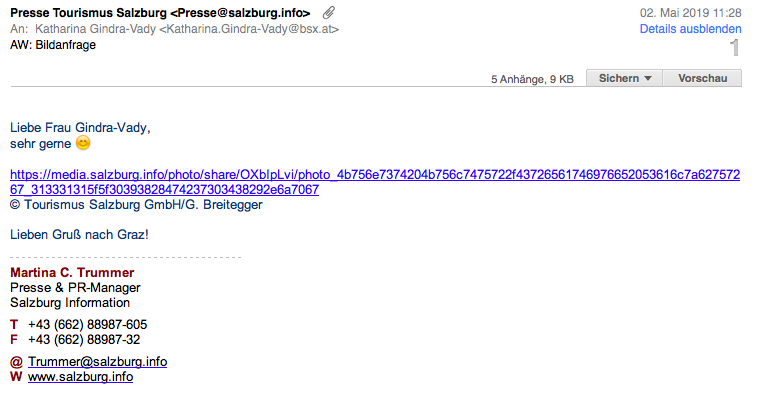Image resolution: width=762 pixels, height=395 pixels.
Task: Click Details ausblenden link
Action: (690, 29)
